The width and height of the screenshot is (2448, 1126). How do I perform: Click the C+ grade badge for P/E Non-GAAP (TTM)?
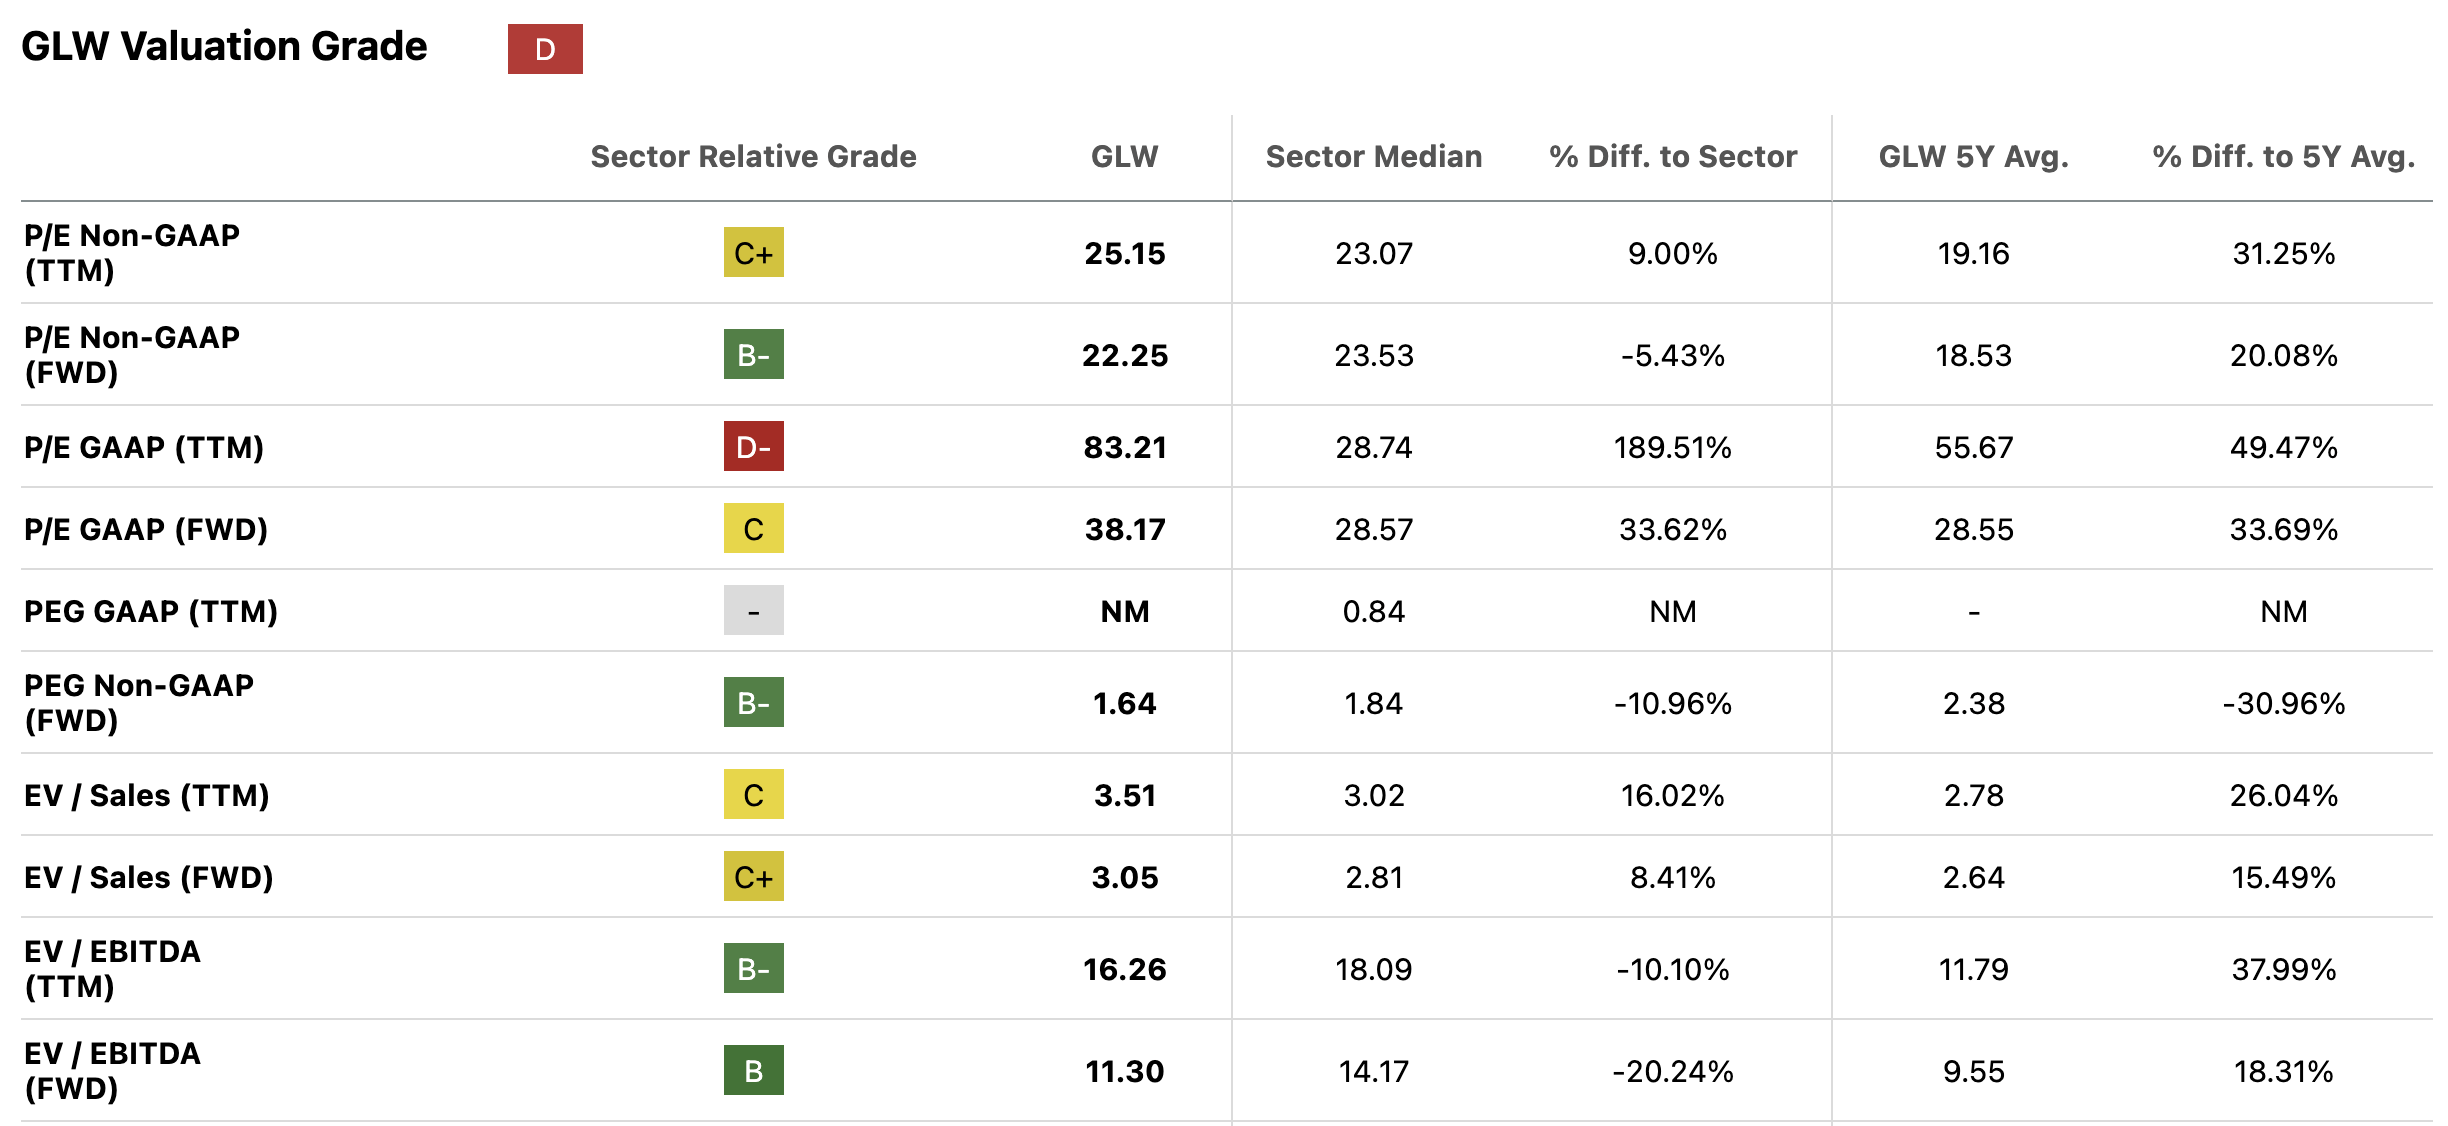(753, 253)
